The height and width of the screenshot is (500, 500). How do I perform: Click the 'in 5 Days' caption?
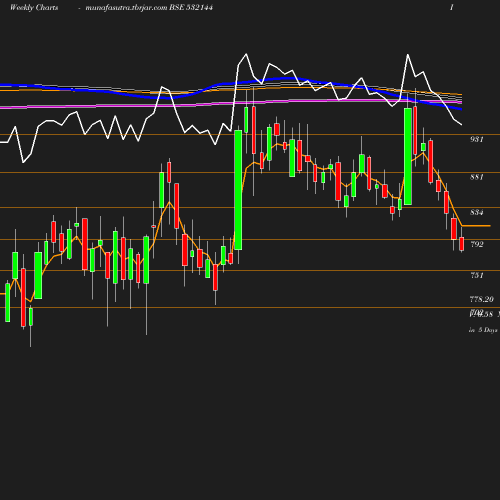[483, 330]
